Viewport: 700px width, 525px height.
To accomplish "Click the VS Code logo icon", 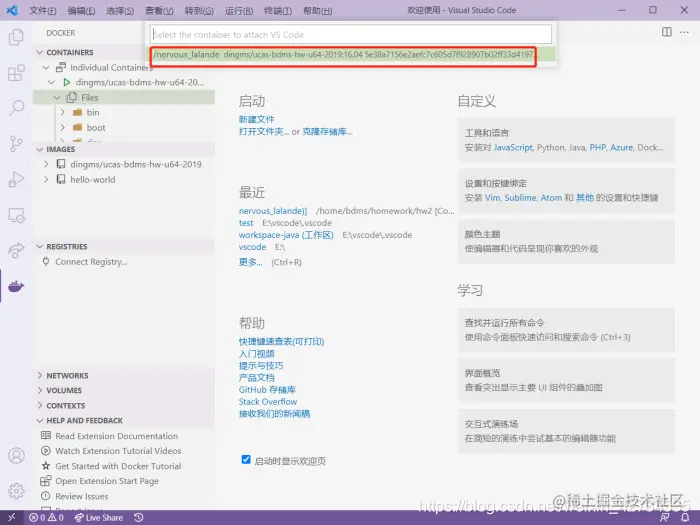I will click(x=12, y=10).
